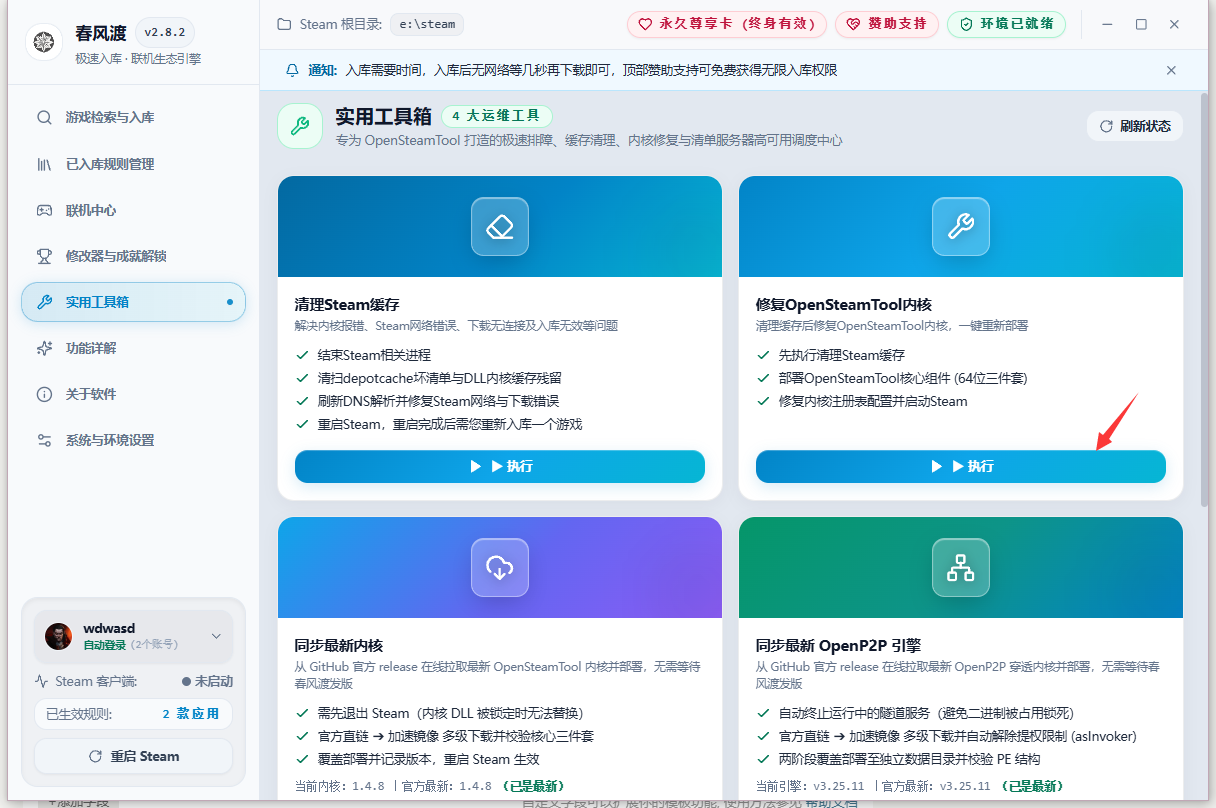
Task: Click the 刷新状态 button
Action: click(1135, 126)
